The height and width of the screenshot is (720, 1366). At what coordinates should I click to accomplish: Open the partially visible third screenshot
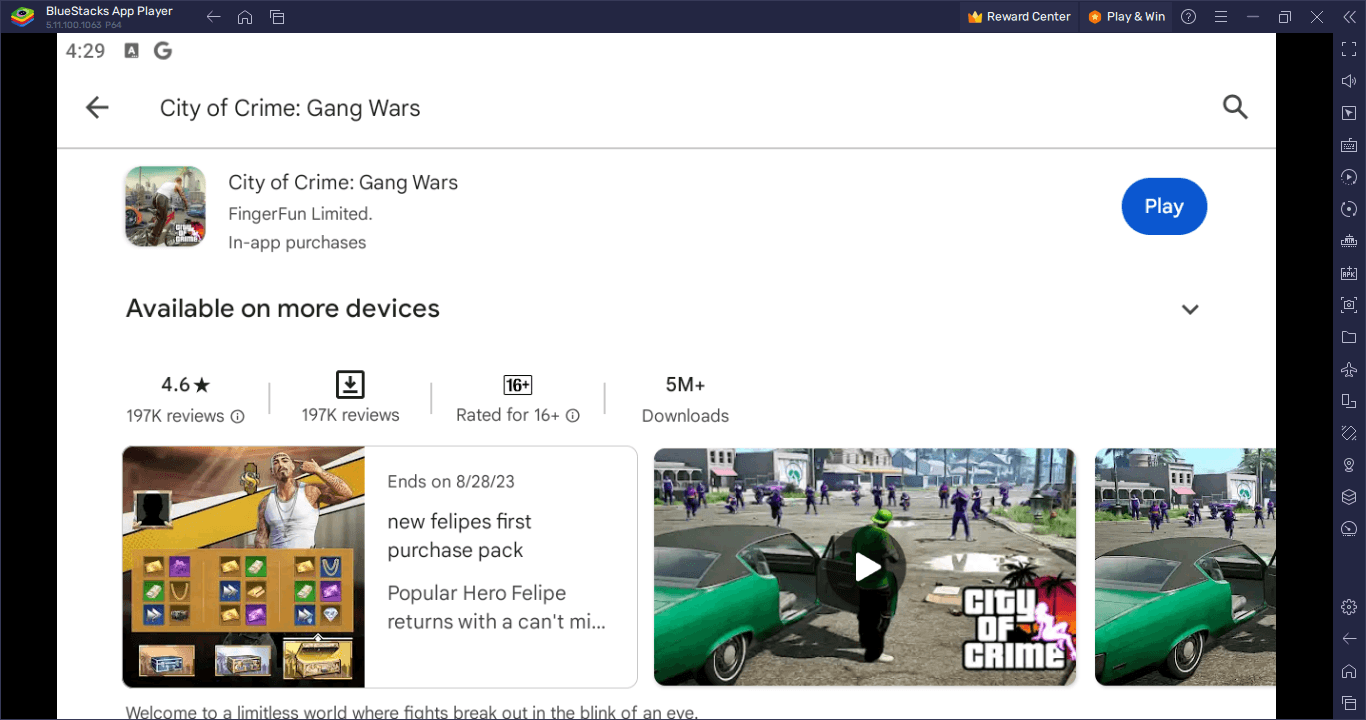coord(1185,567)
